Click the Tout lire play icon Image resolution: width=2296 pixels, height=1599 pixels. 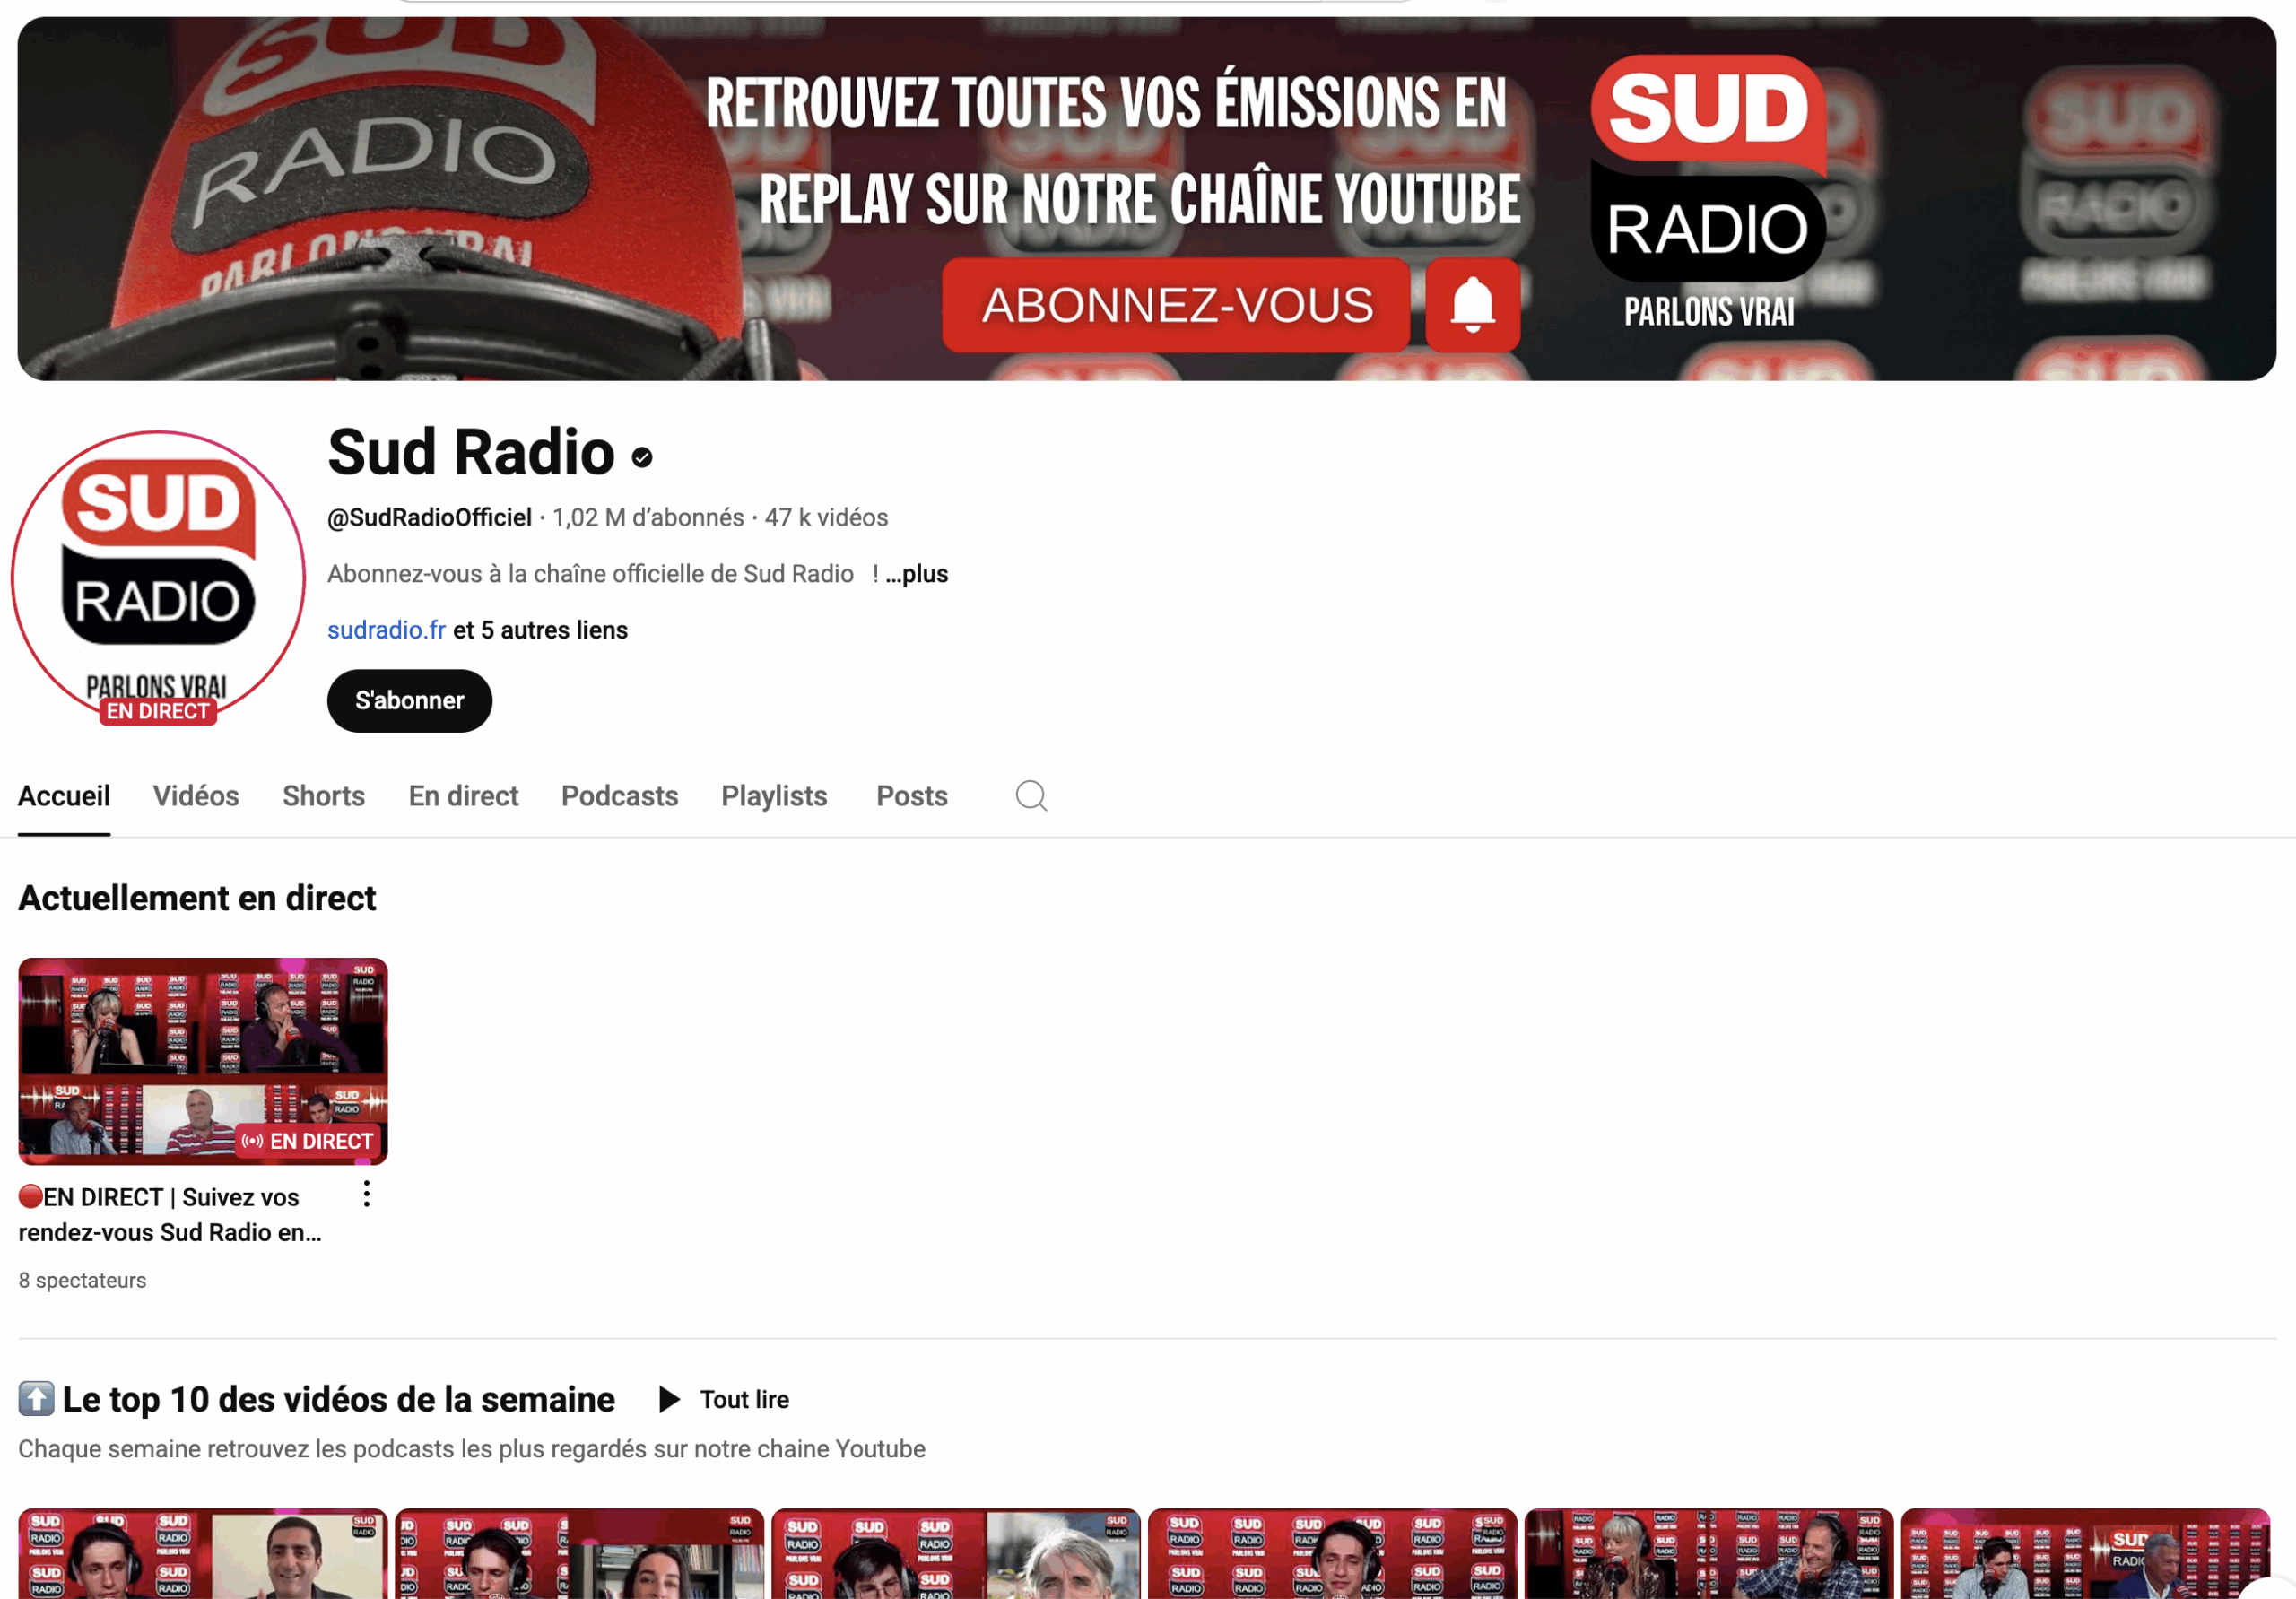coord(669,1399)
